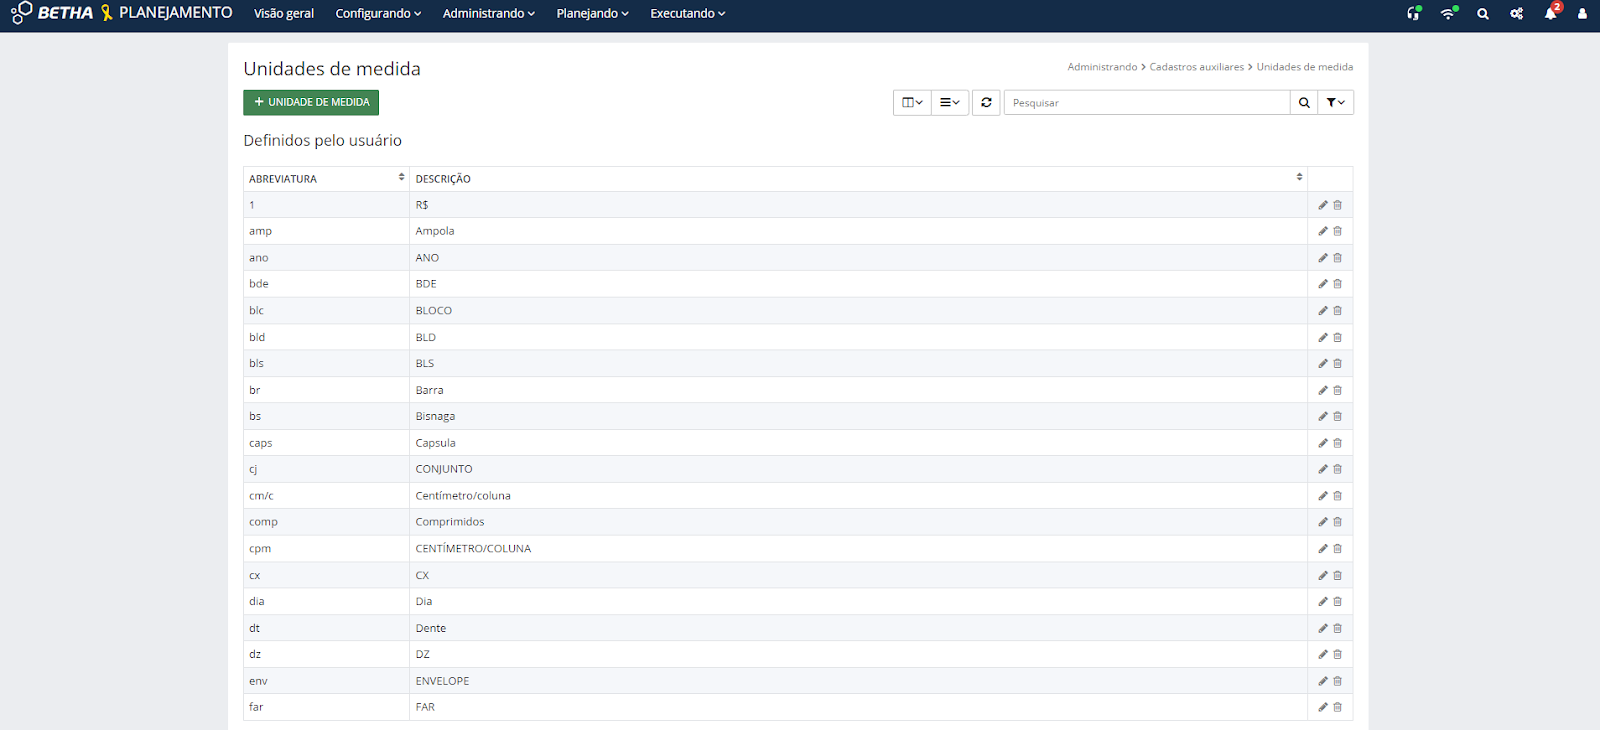Image resolution: width=1600 pixels, height=730 pixels.
Task: Open the support headset icon
Action: tap(1414, 13)
